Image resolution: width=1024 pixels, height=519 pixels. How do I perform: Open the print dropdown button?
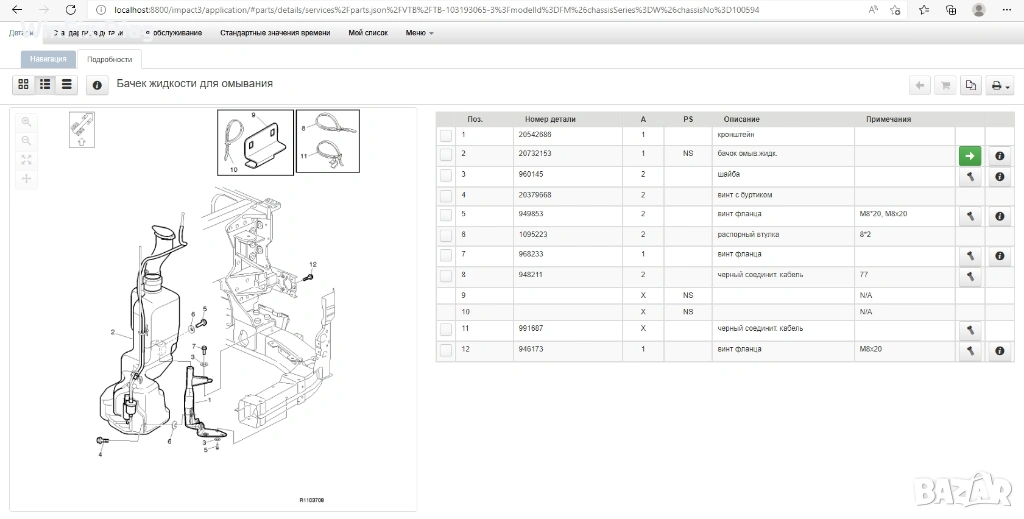pos(999,86)
